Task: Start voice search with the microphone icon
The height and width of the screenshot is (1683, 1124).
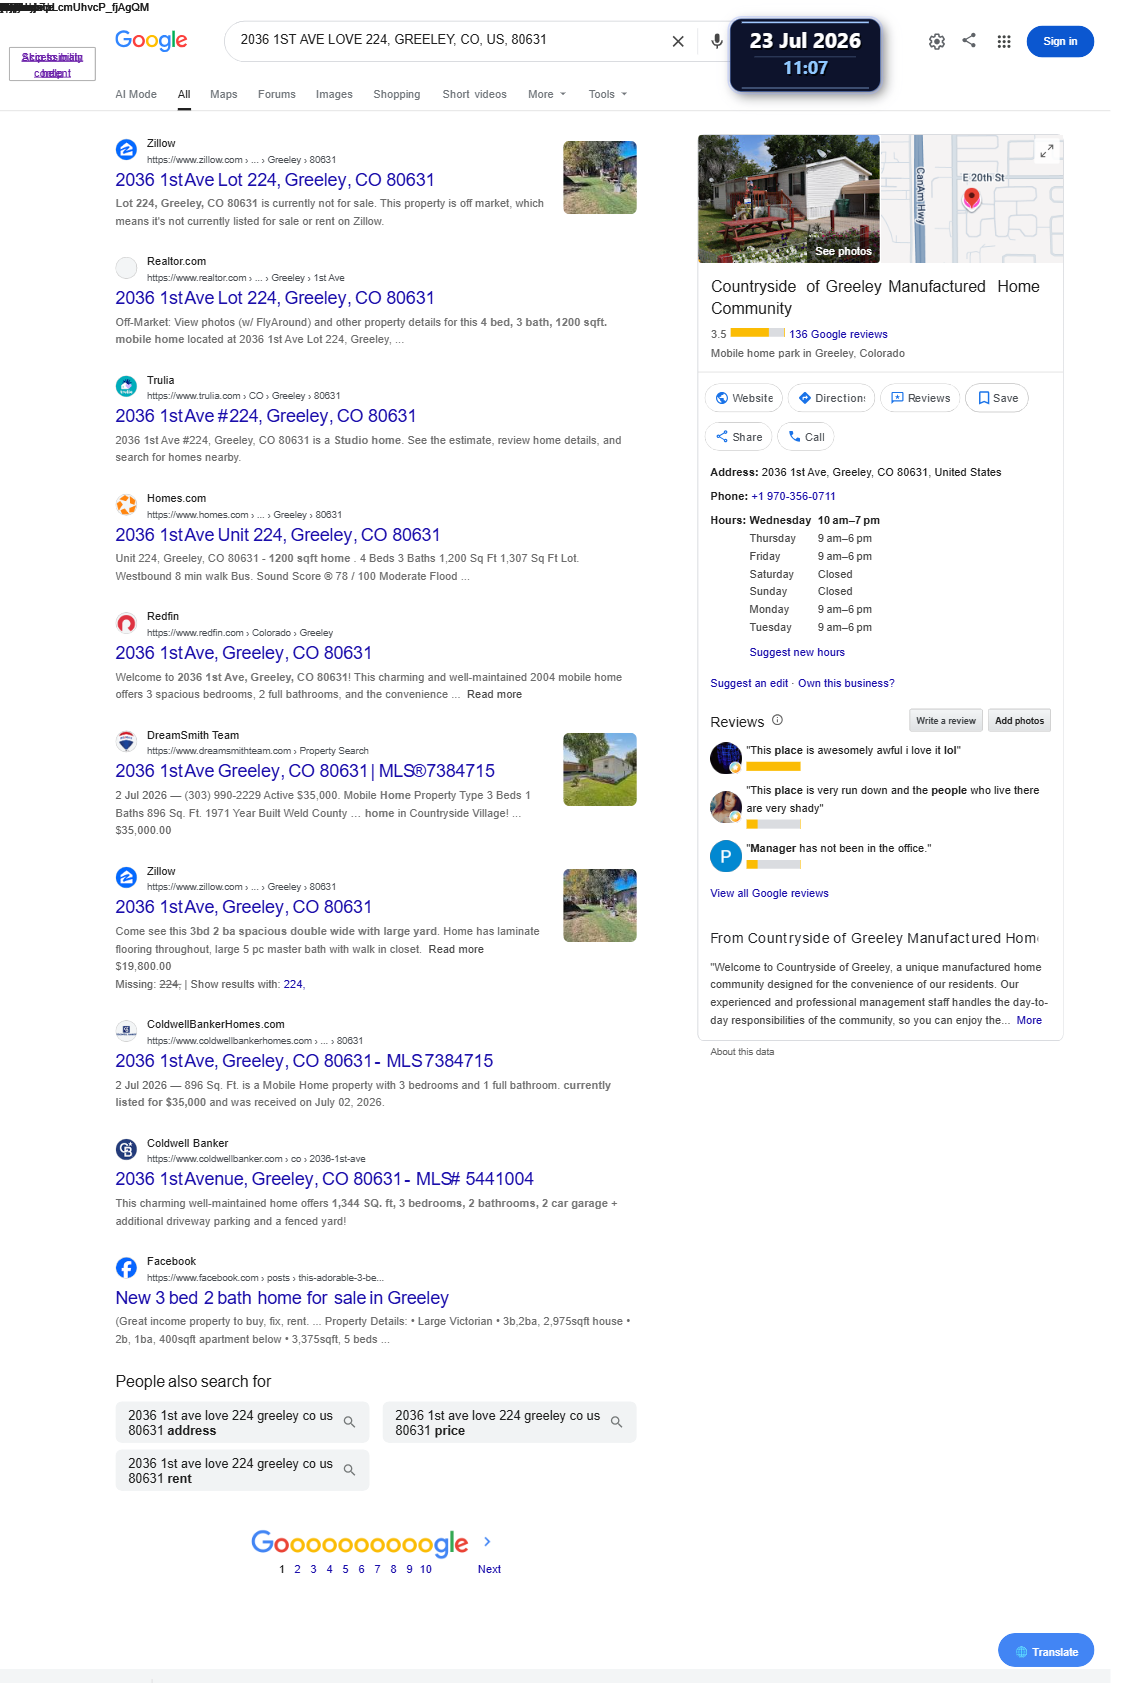Action: 717,41
